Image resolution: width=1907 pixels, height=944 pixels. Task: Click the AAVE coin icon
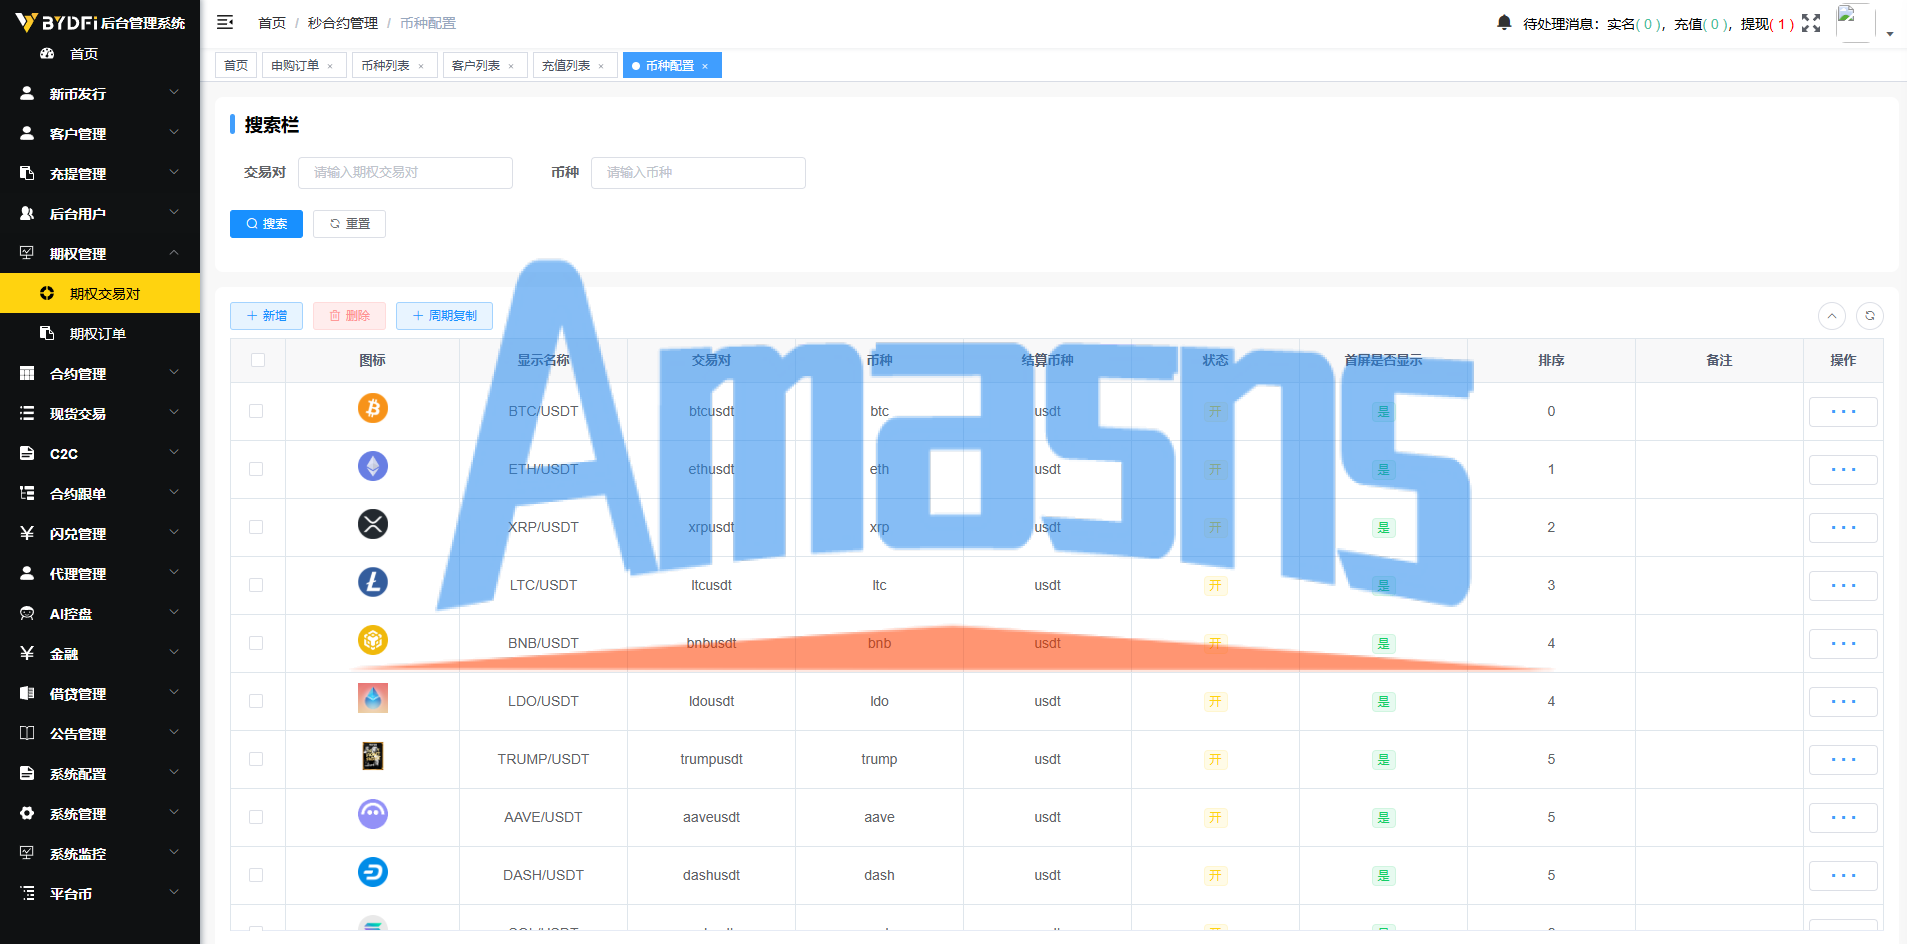373,814
